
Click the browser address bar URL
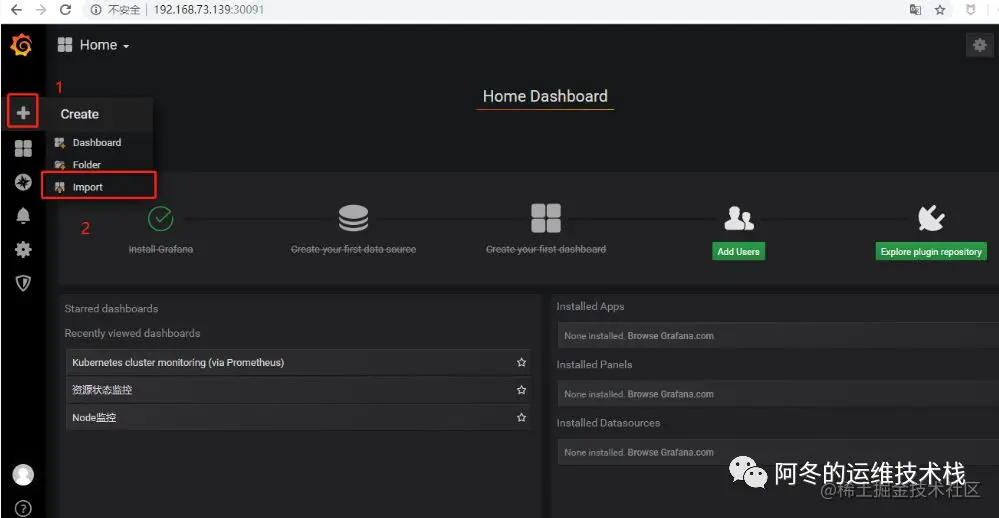click(x=208, y=10)
